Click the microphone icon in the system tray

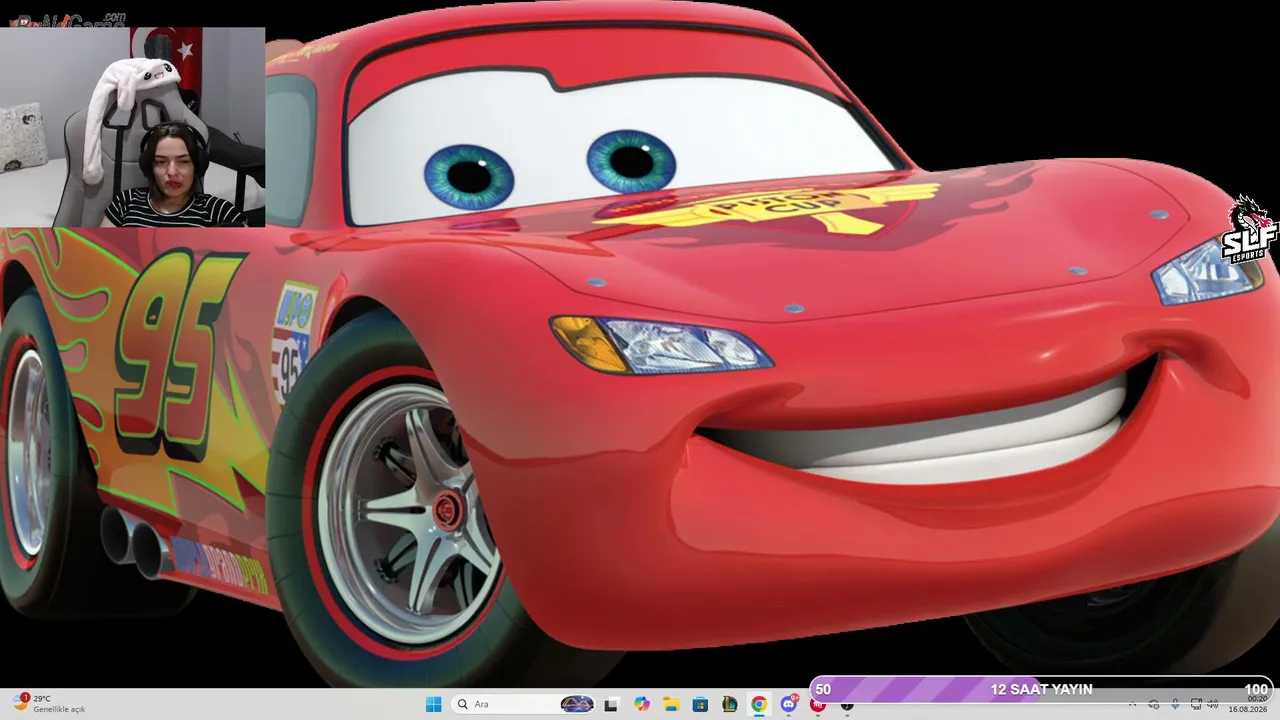pyautogui.click(x=1175, y=704)
